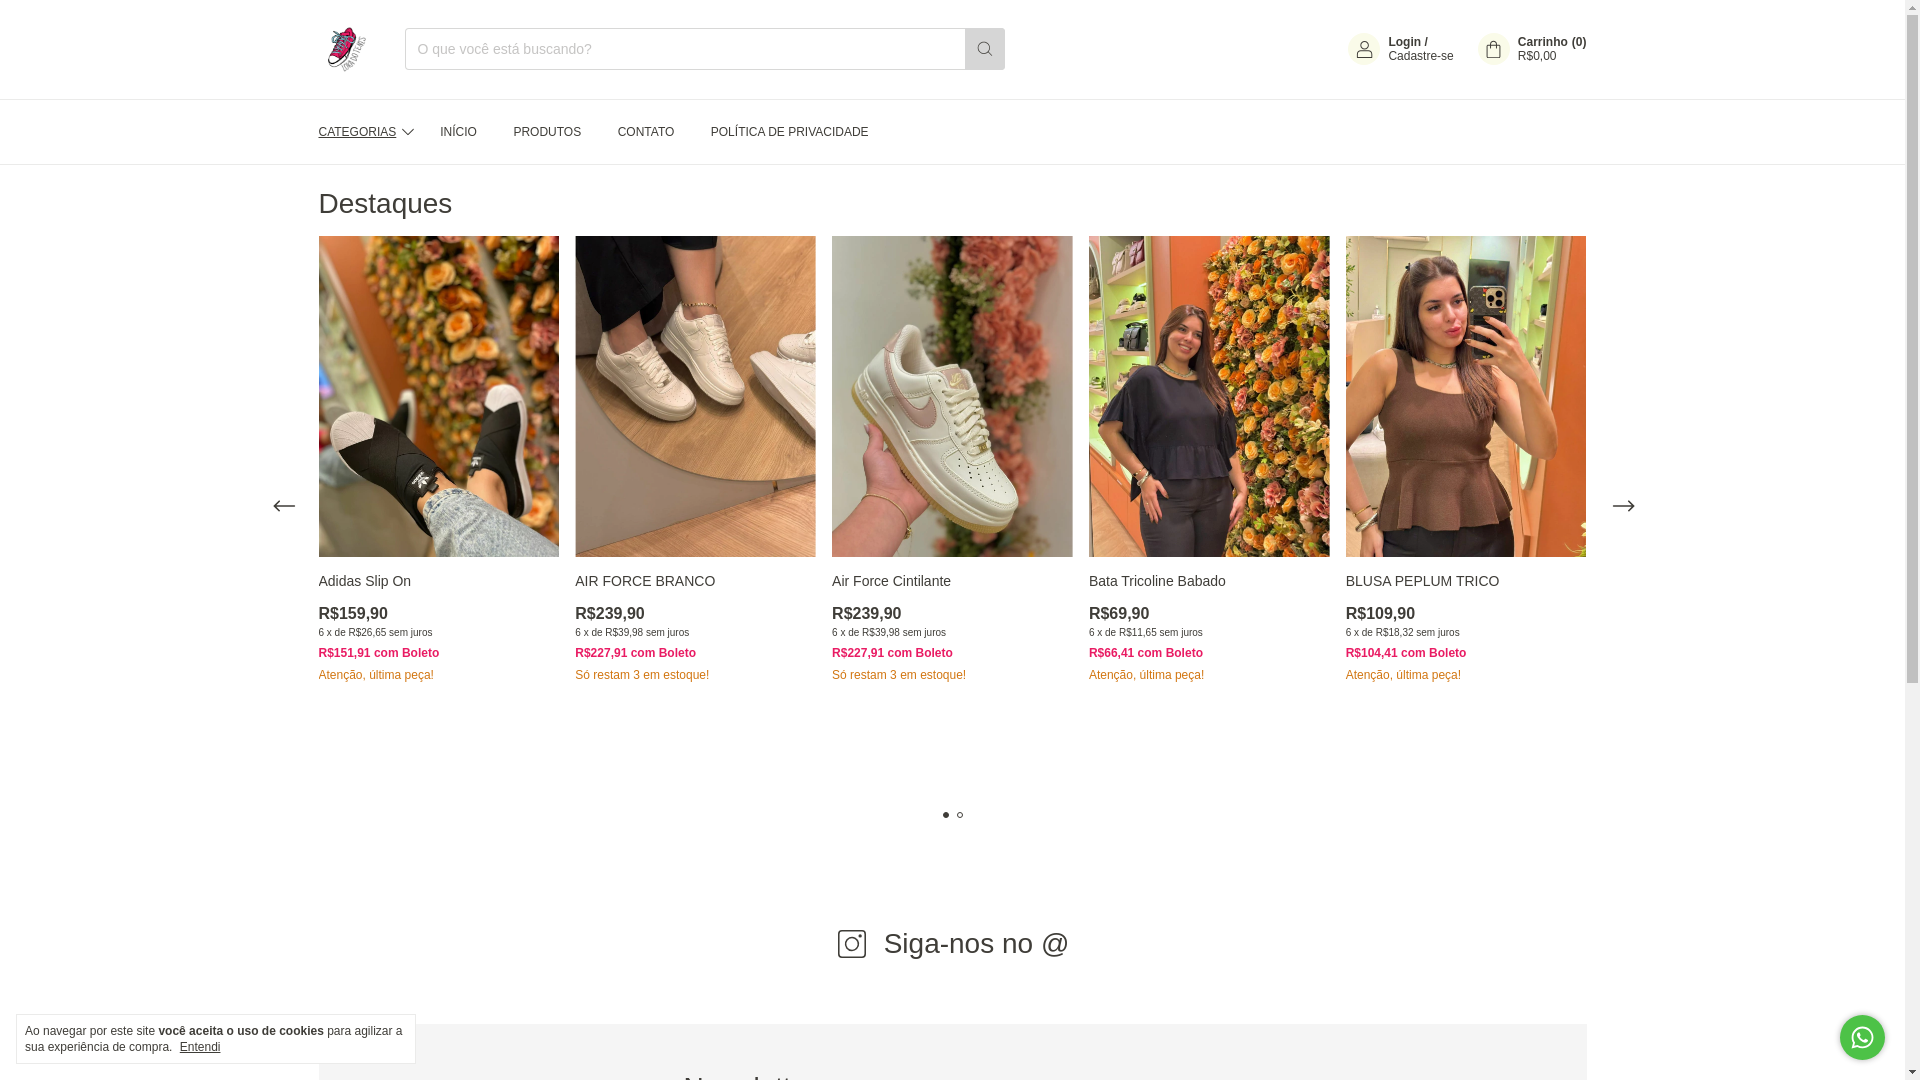Click the previous carousel arrow
Screen dimensions: 1920x1080
pos(284,506)
